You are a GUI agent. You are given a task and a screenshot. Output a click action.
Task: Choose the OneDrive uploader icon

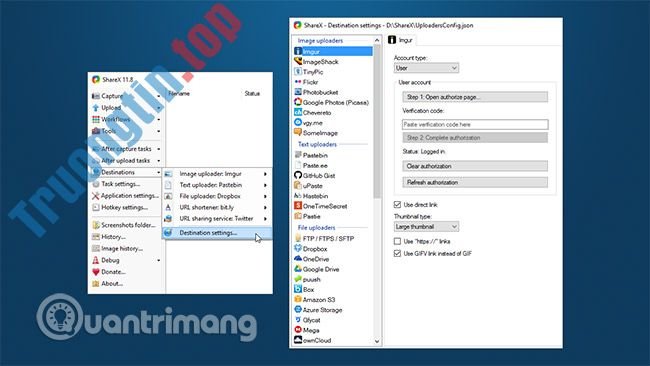pos(298,259)
